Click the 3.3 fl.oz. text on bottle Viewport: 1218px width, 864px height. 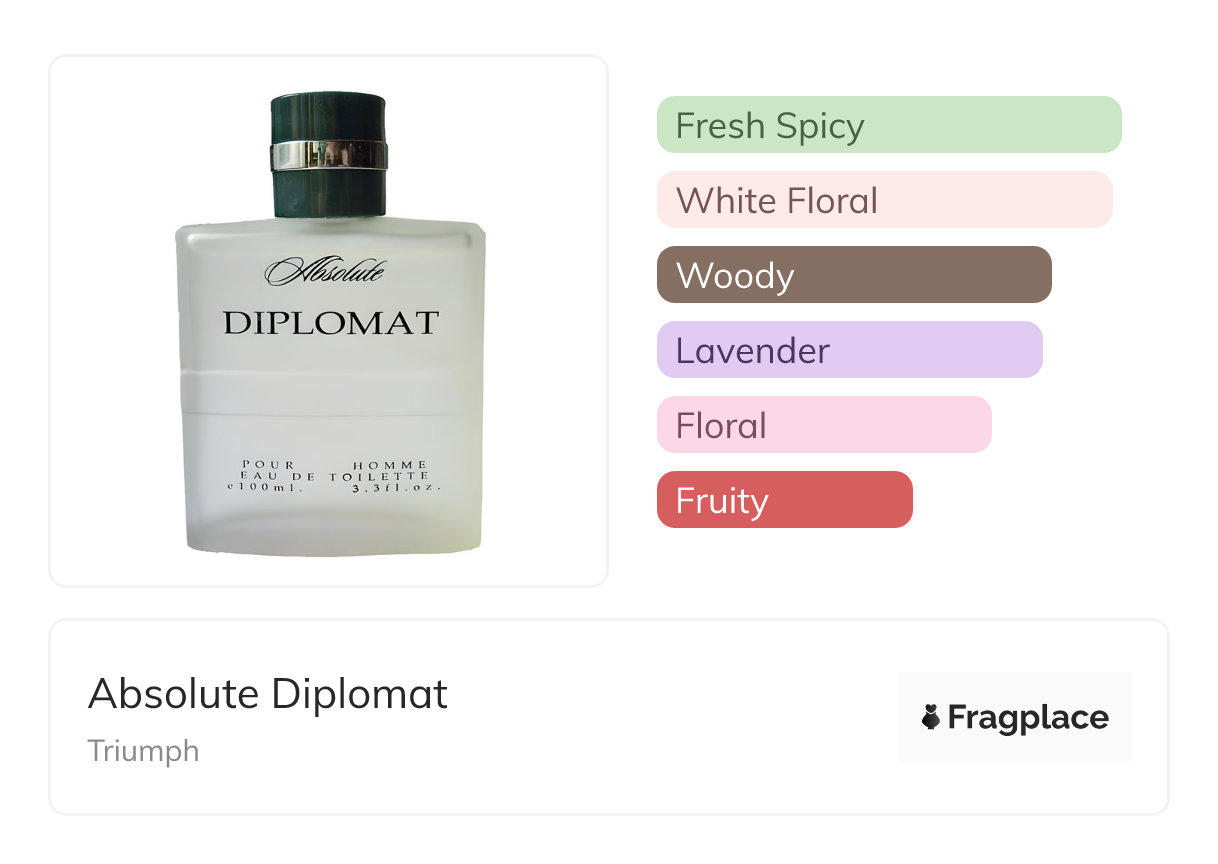pos(396,488)
